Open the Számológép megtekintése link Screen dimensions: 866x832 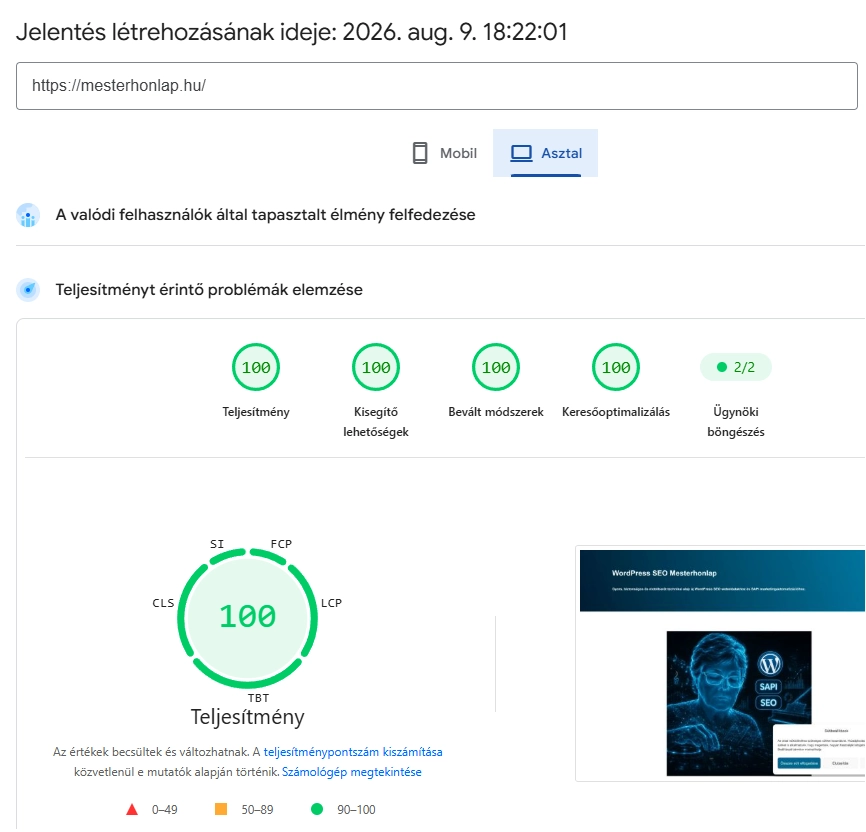(x=352, y=772)
